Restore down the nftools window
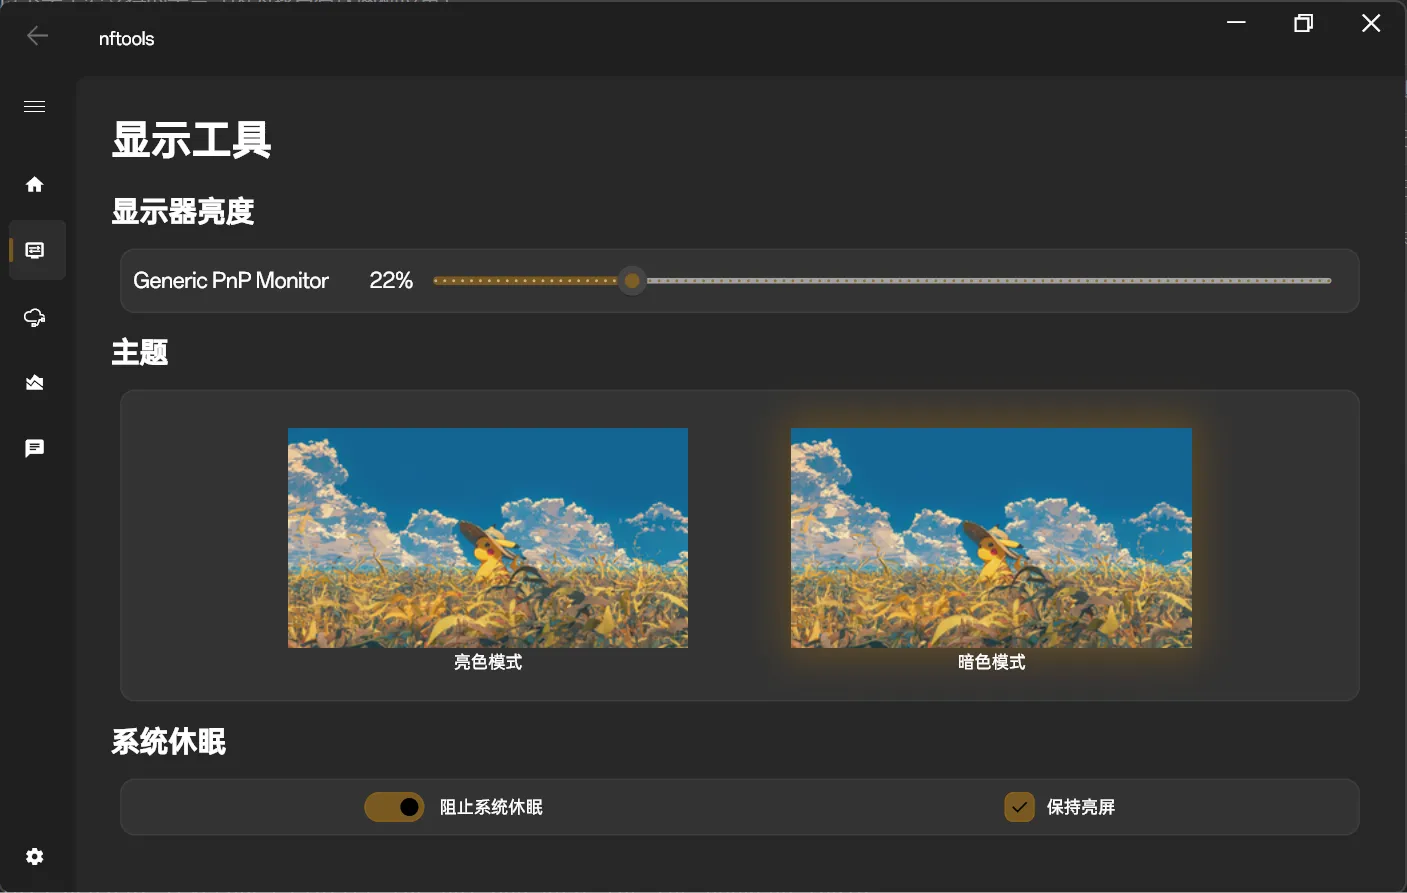The image size is (1407, 893). (x=1303, y=23)
